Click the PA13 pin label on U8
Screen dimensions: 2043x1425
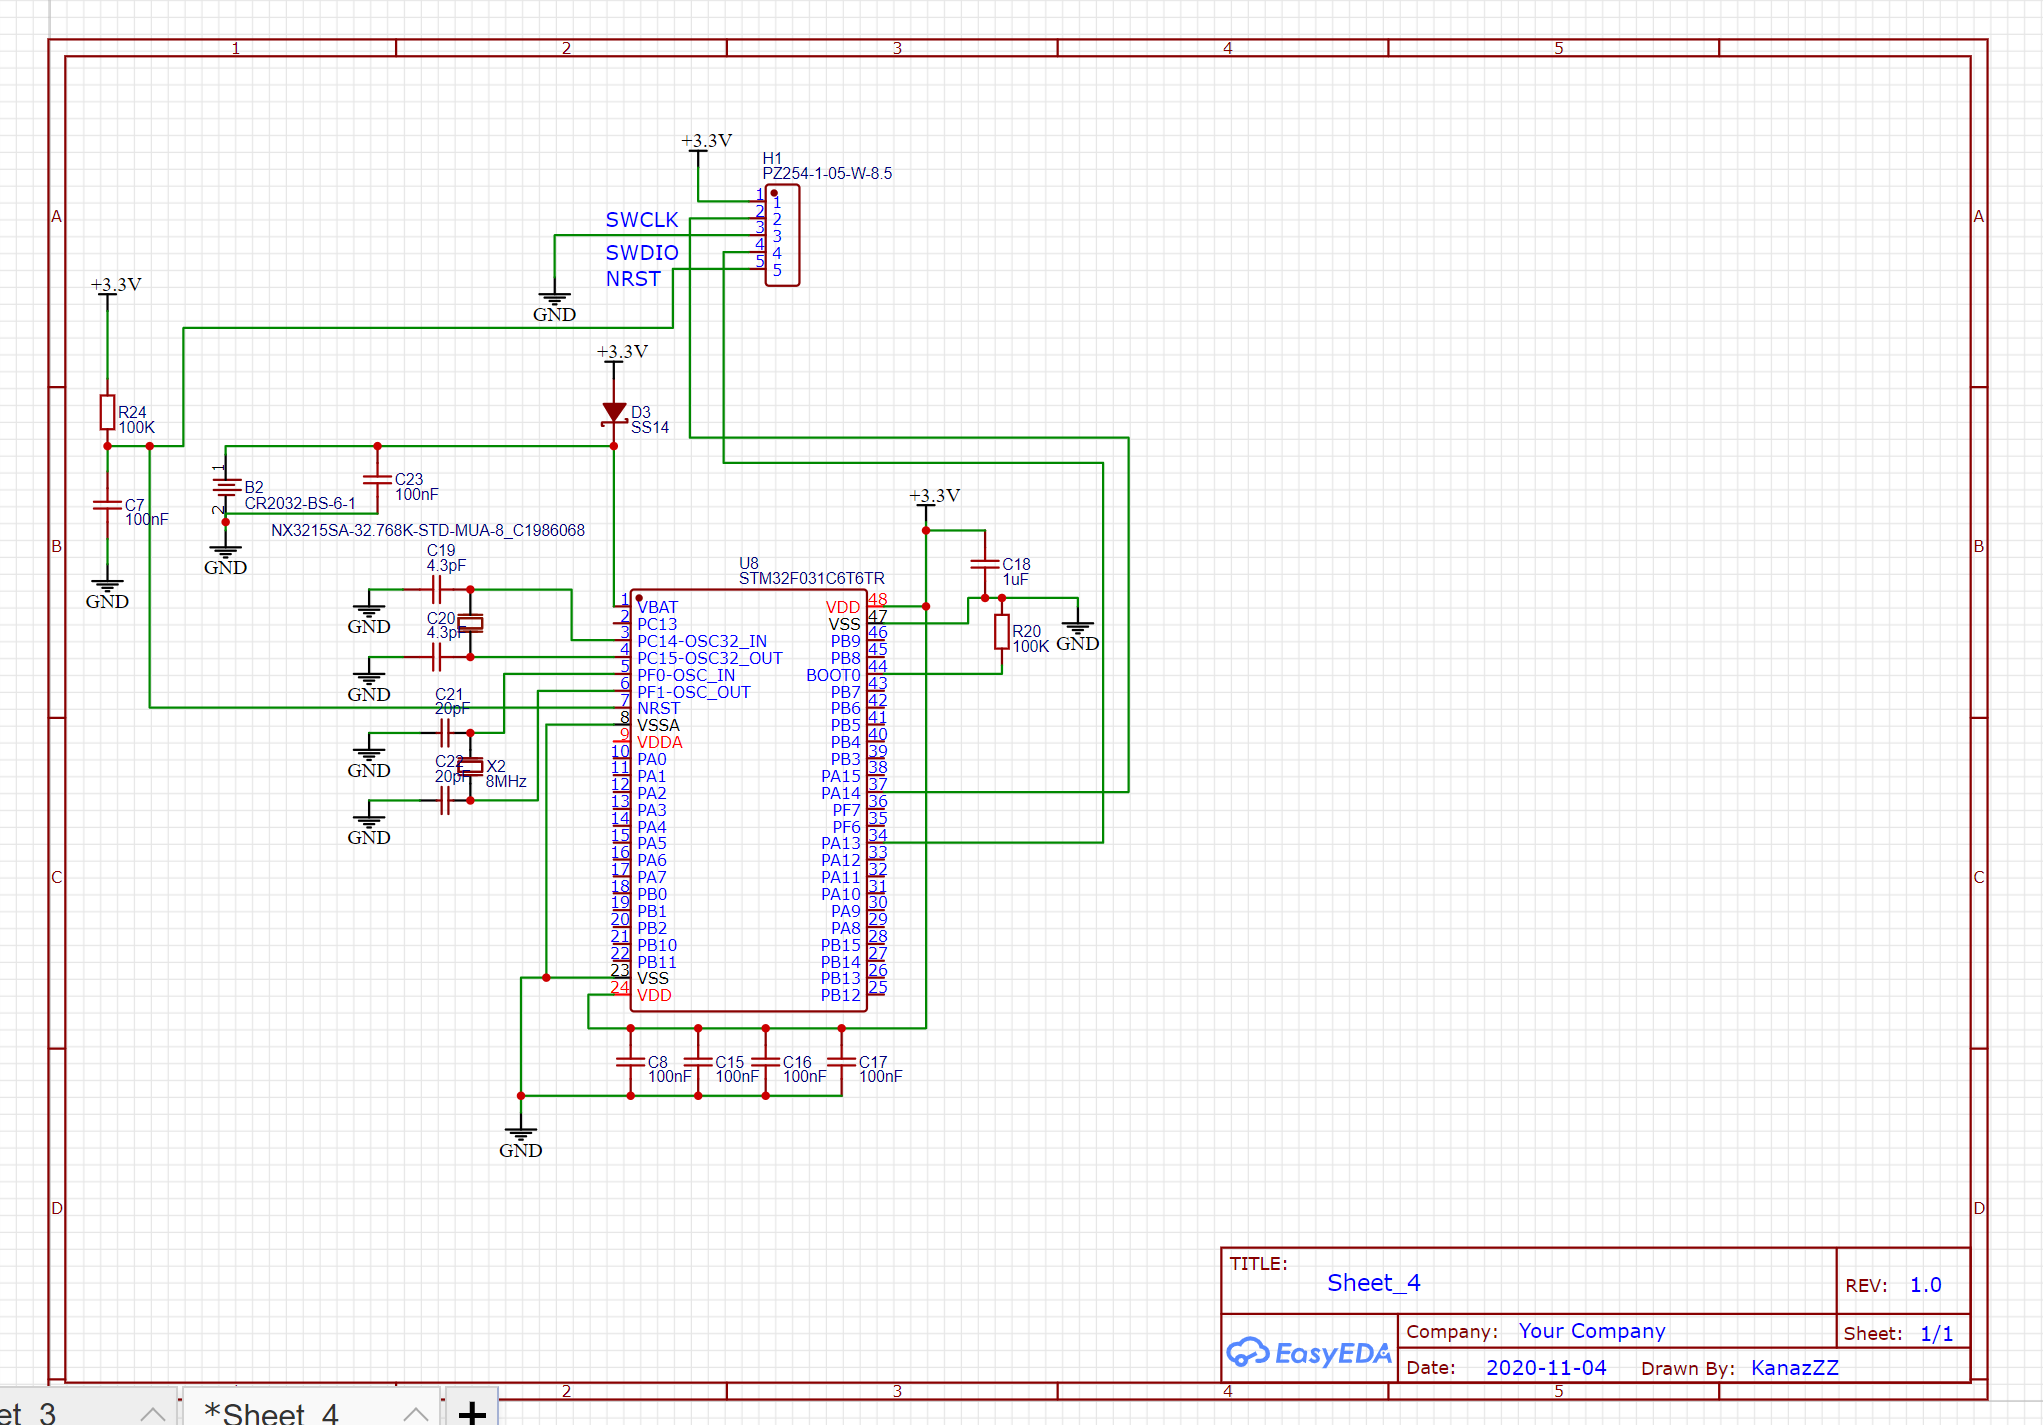(840, 843)
